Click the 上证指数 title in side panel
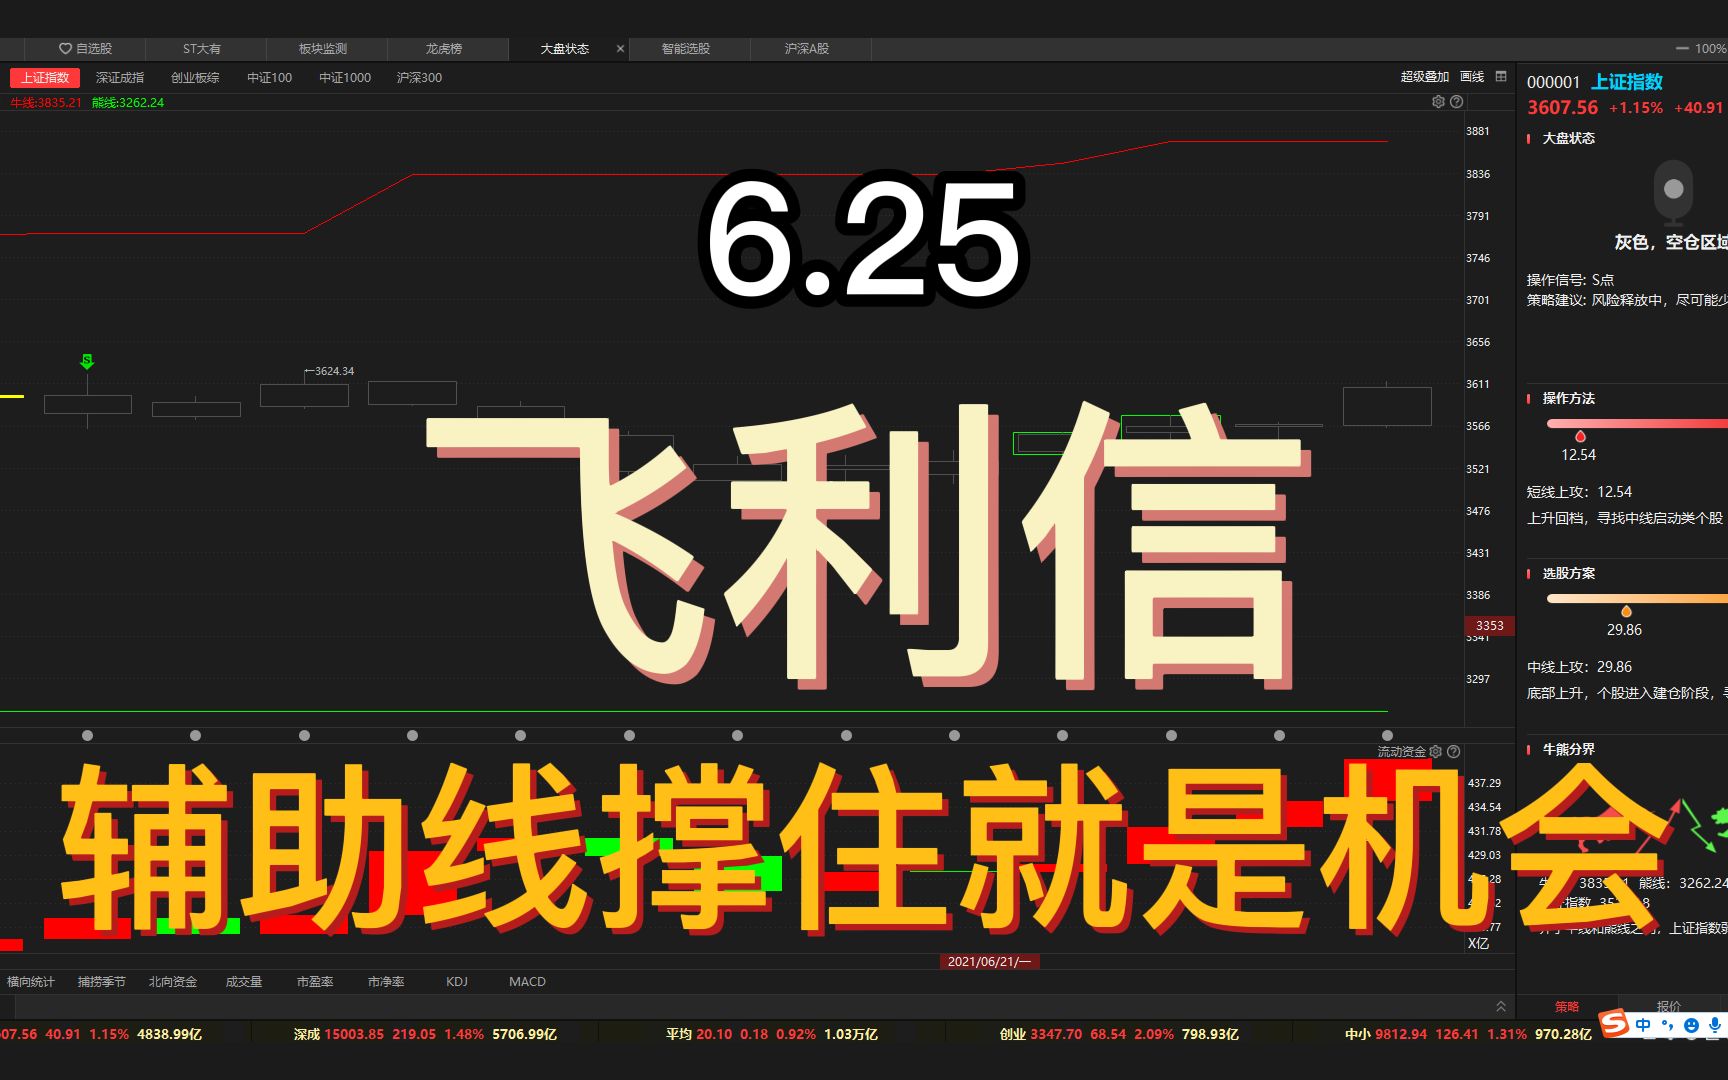 pos(1627,82)
